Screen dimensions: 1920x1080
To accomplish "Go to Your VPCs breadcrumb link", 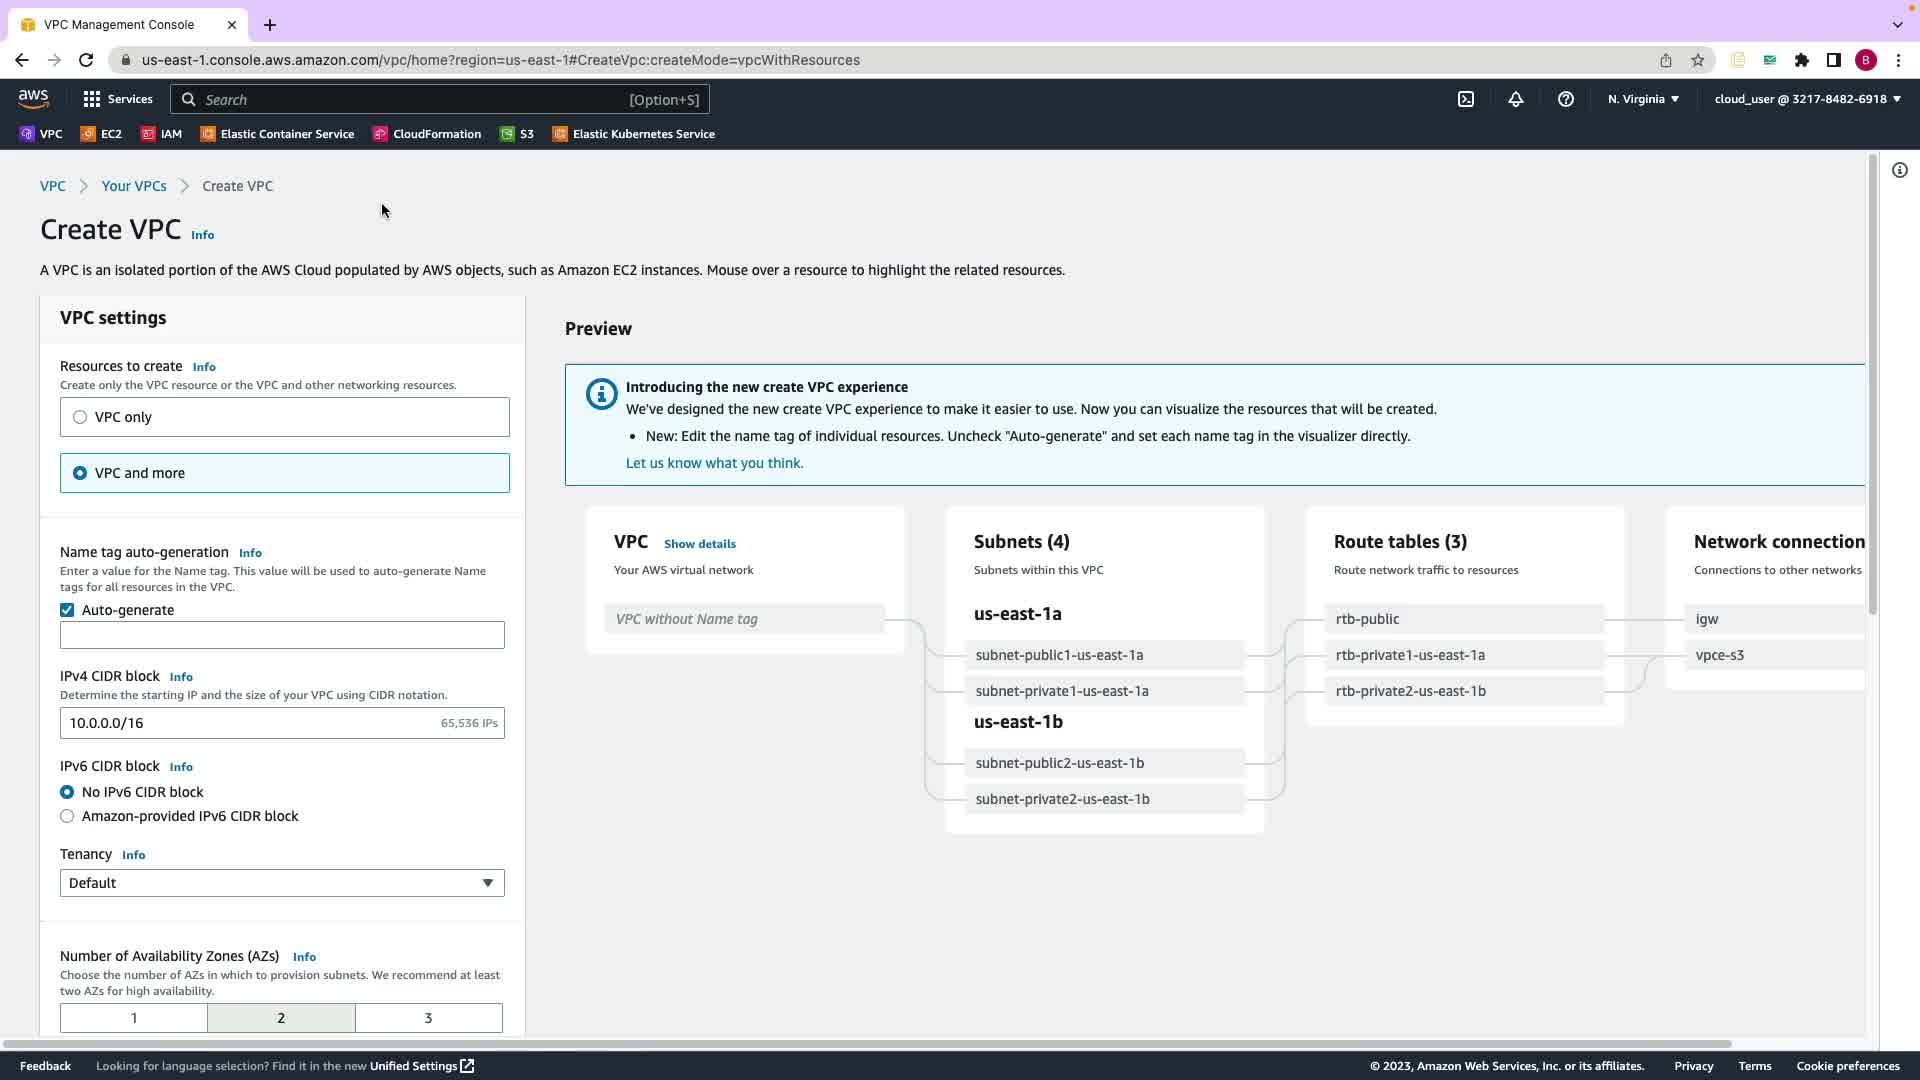I will (134, 186).
